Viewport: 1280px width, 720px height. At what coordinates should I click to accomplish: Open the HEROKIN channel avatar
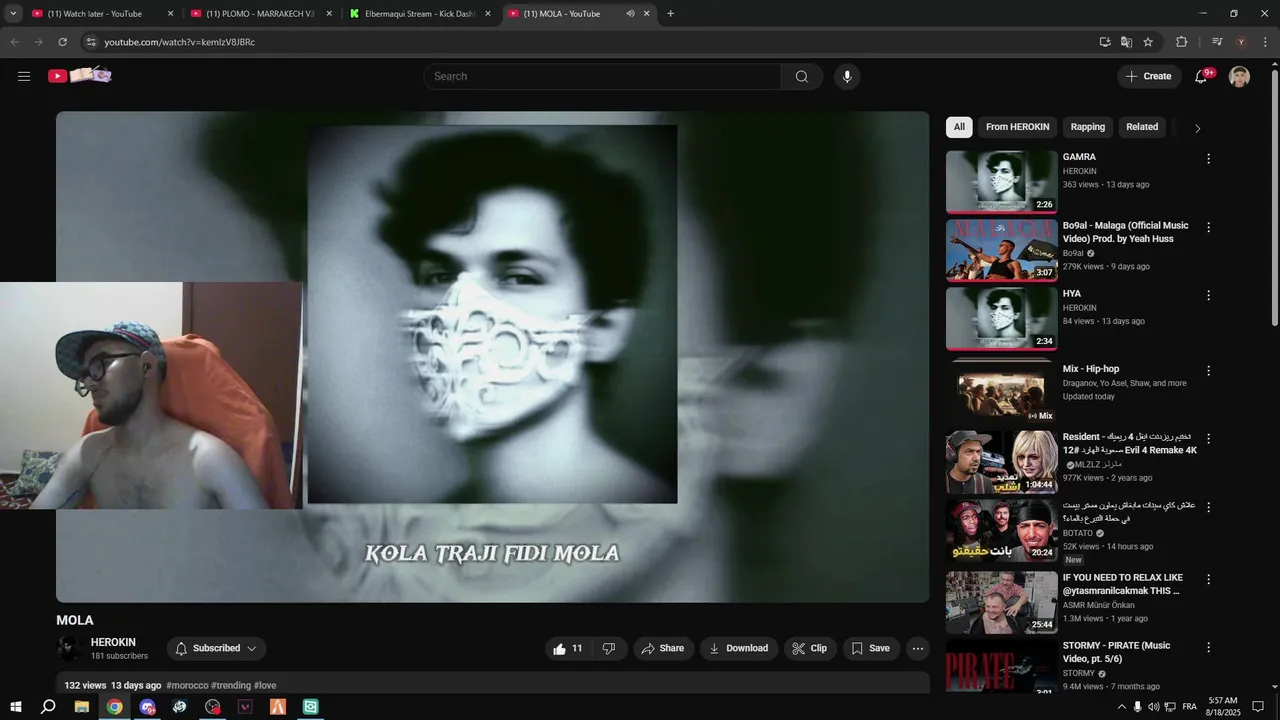[x=69, y=648]
